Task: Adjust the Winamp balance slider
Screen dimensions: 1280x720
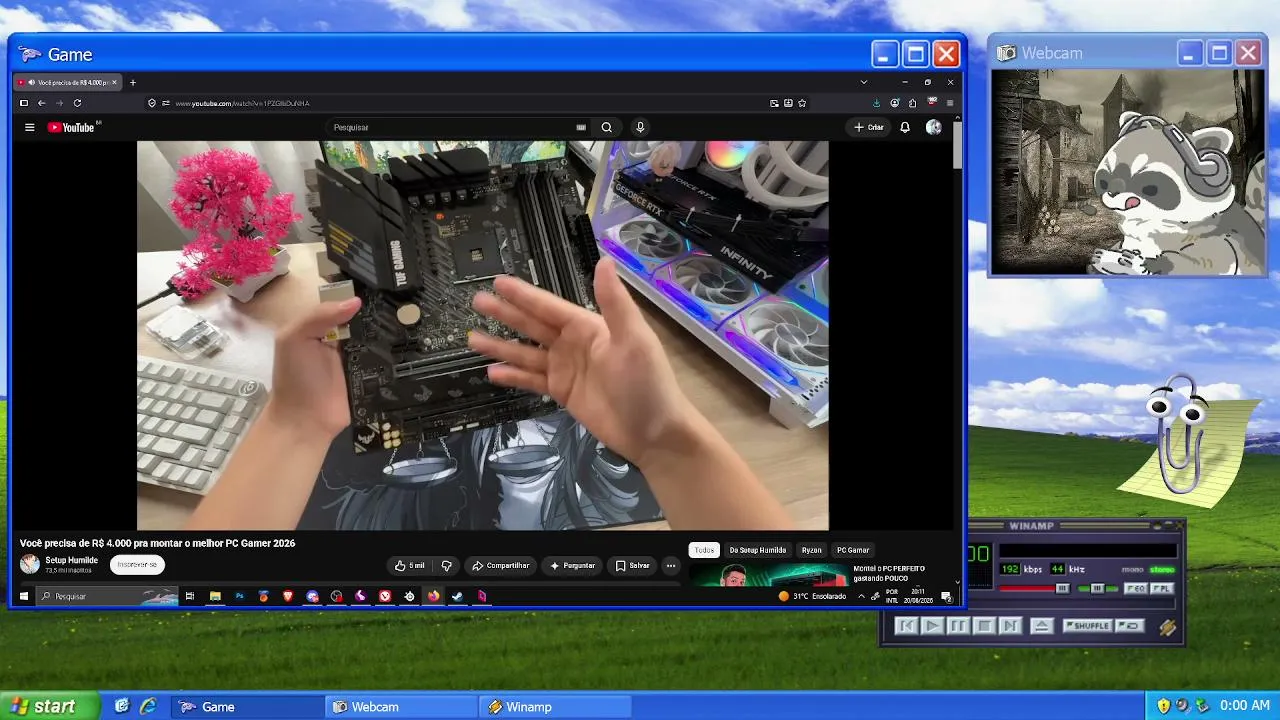Action: tap(1097, 589)
